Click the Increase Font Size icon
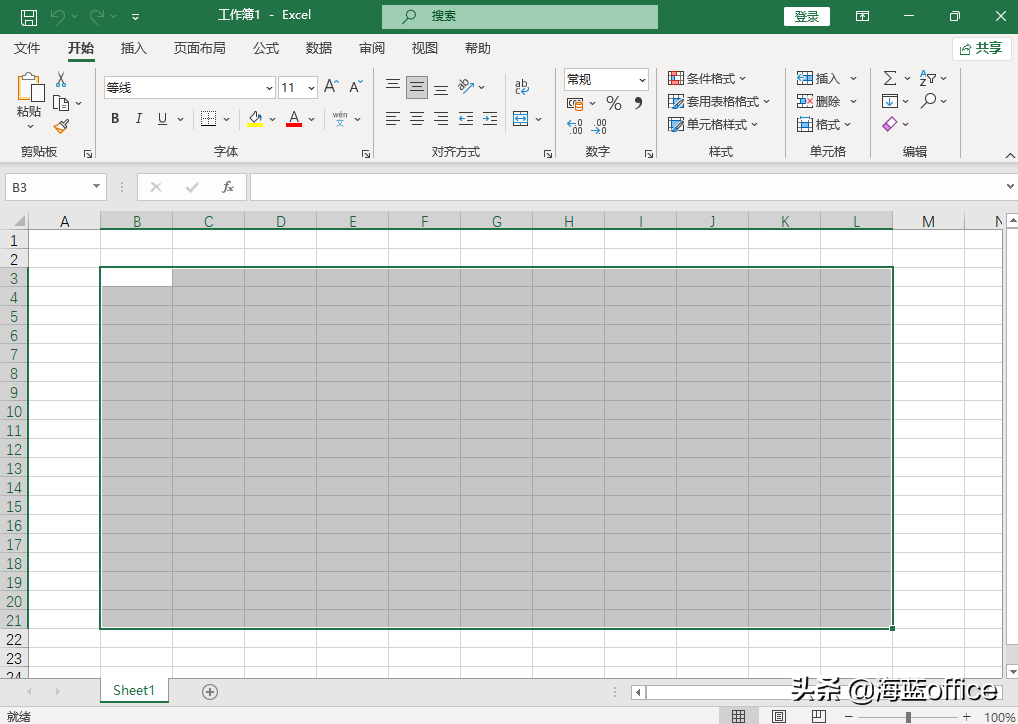The width and height of the screenshot is (1018, 724). [x=331, y=87]
